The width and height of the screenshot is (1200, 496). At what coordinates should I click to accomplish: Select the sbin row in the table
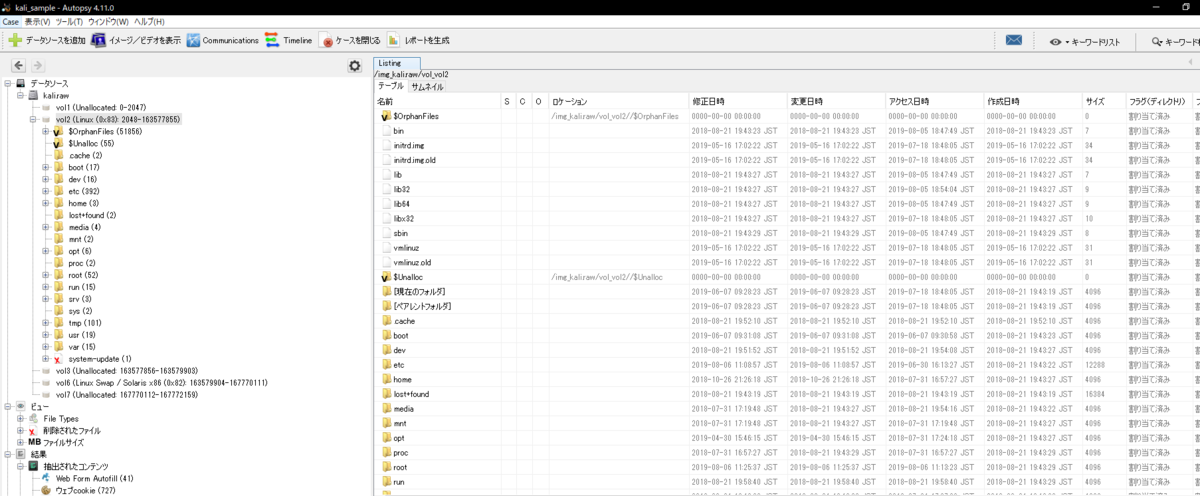[786, 233]
